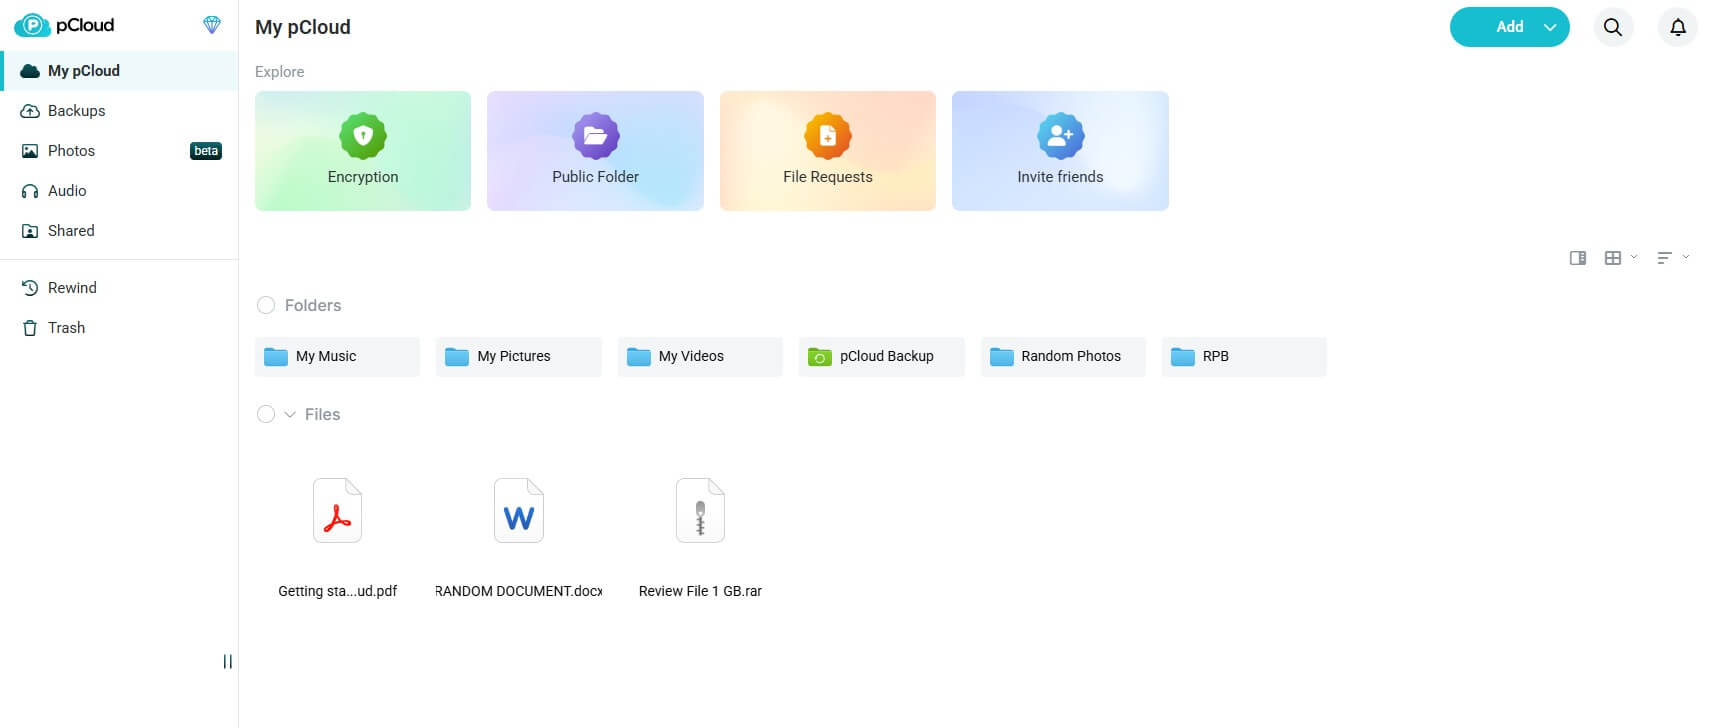The width and height of the screenshot is (1711, 728).
Task: Click the Encryption label
Action: pos(363,177)
